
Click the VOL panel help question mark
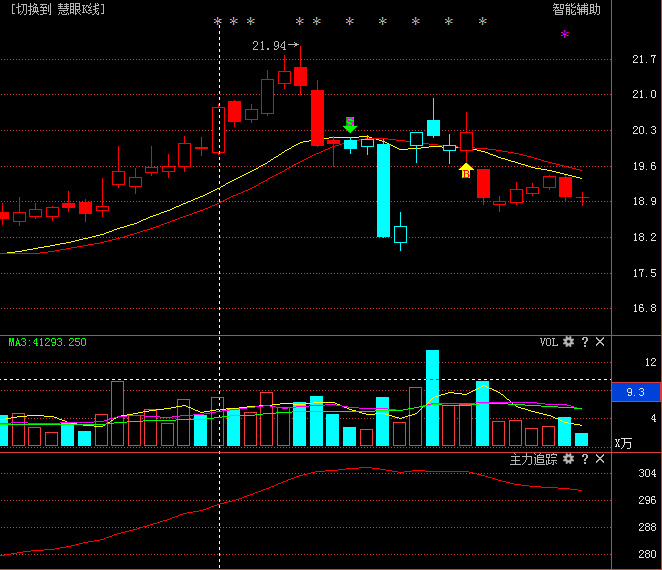[x=585, y=342]
